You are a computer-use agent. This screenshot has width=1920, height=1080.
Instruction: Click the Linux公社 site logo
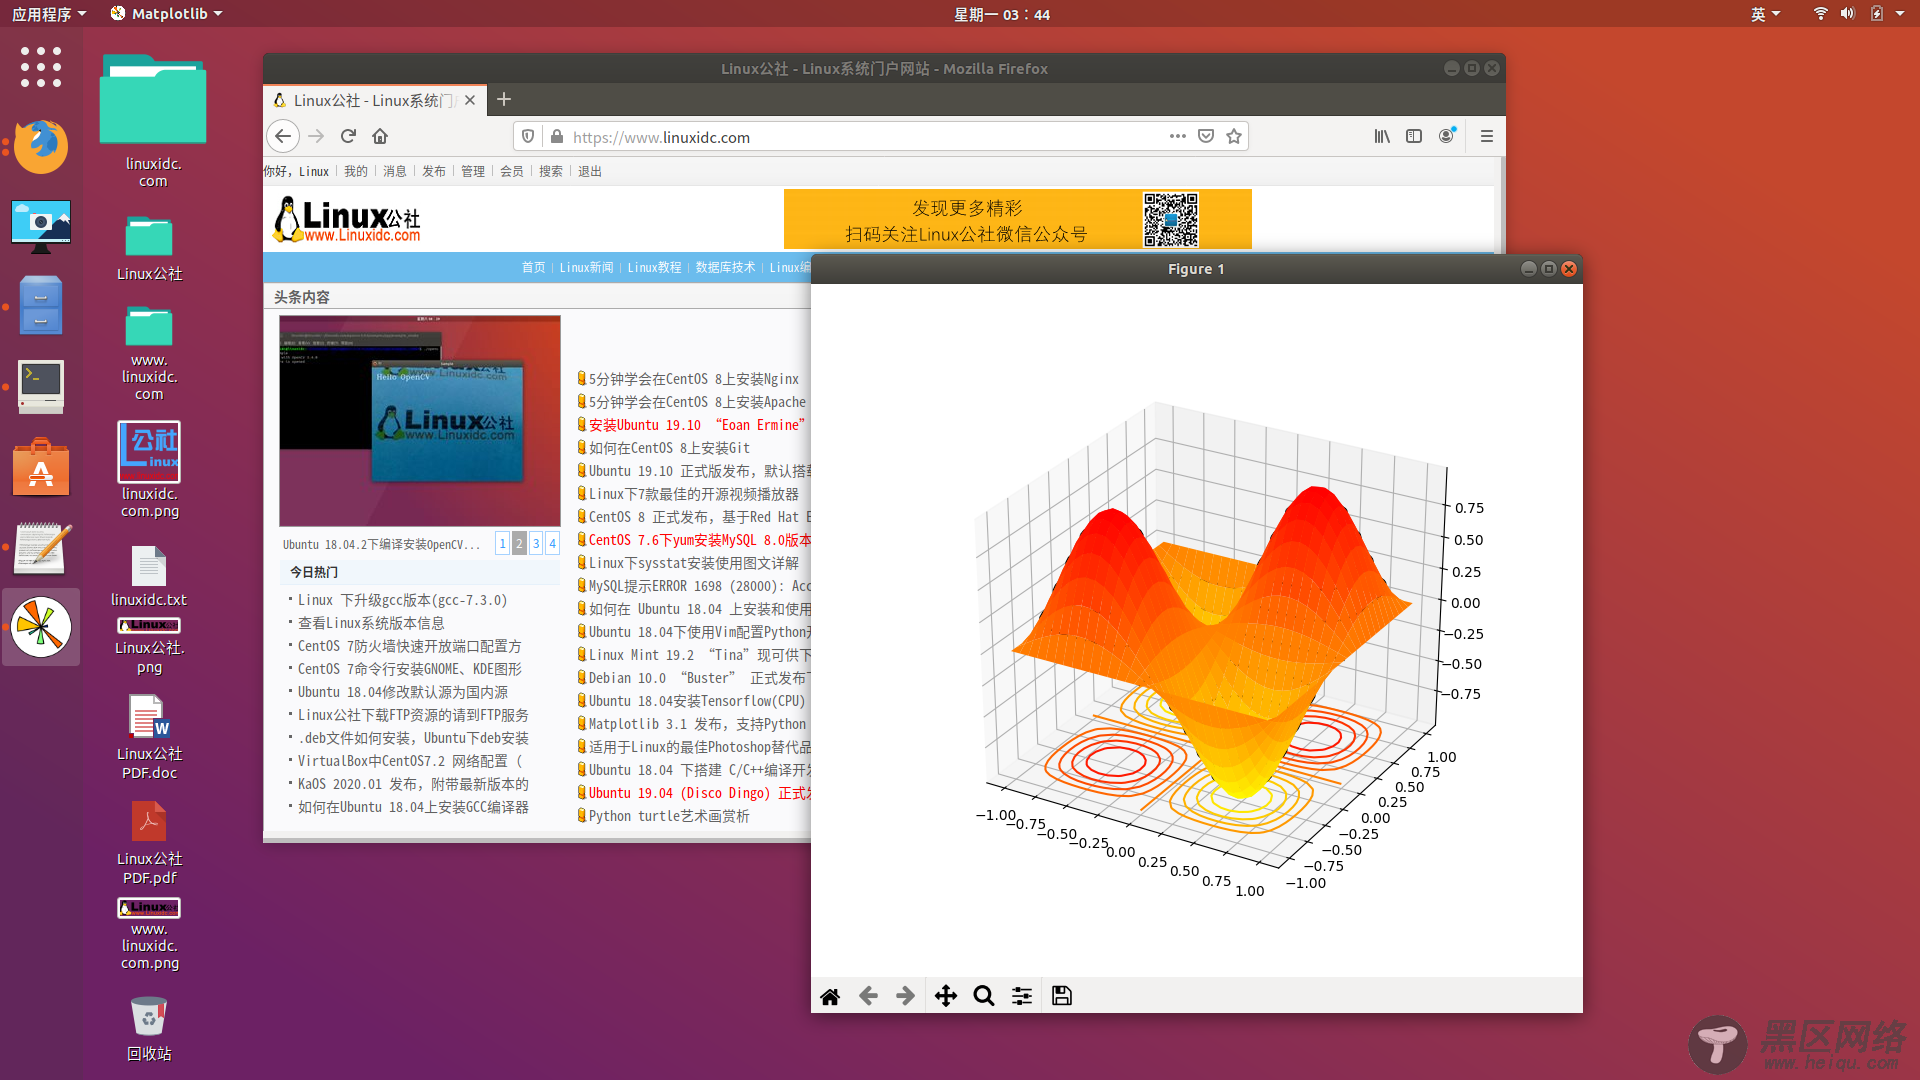tap(347, 219)
